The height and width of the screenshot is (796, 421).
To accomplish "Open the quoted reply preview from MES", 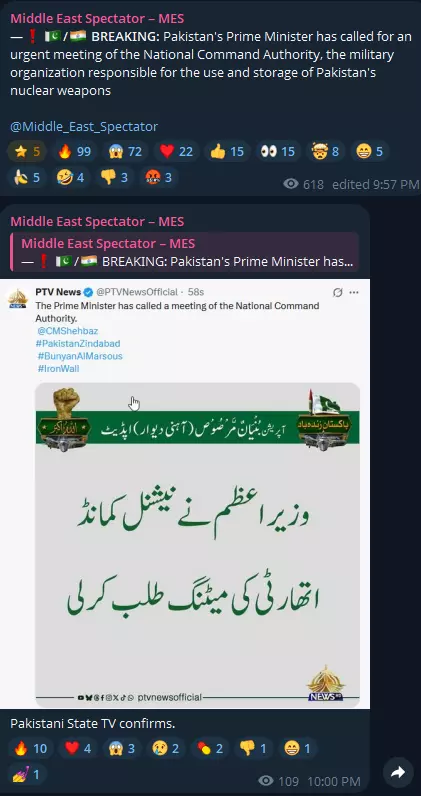I will (185, 252).
